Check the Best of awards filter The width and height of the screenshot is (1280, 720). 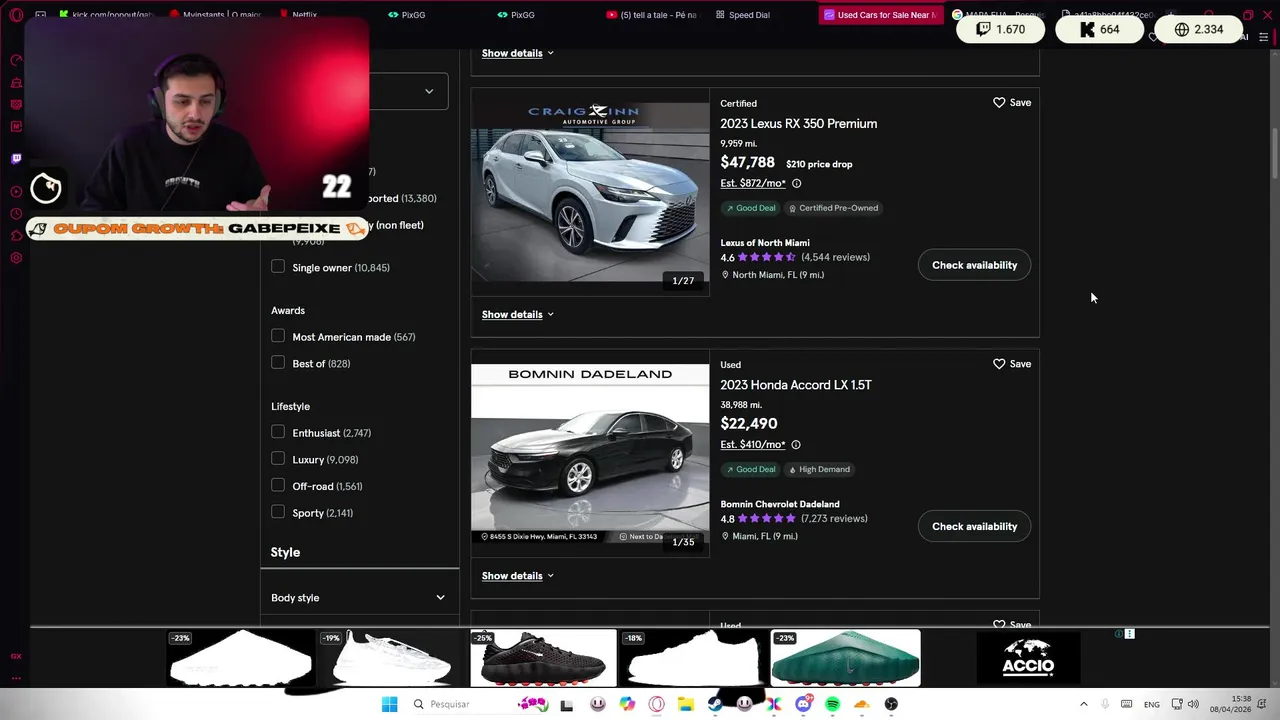point(278,363)
